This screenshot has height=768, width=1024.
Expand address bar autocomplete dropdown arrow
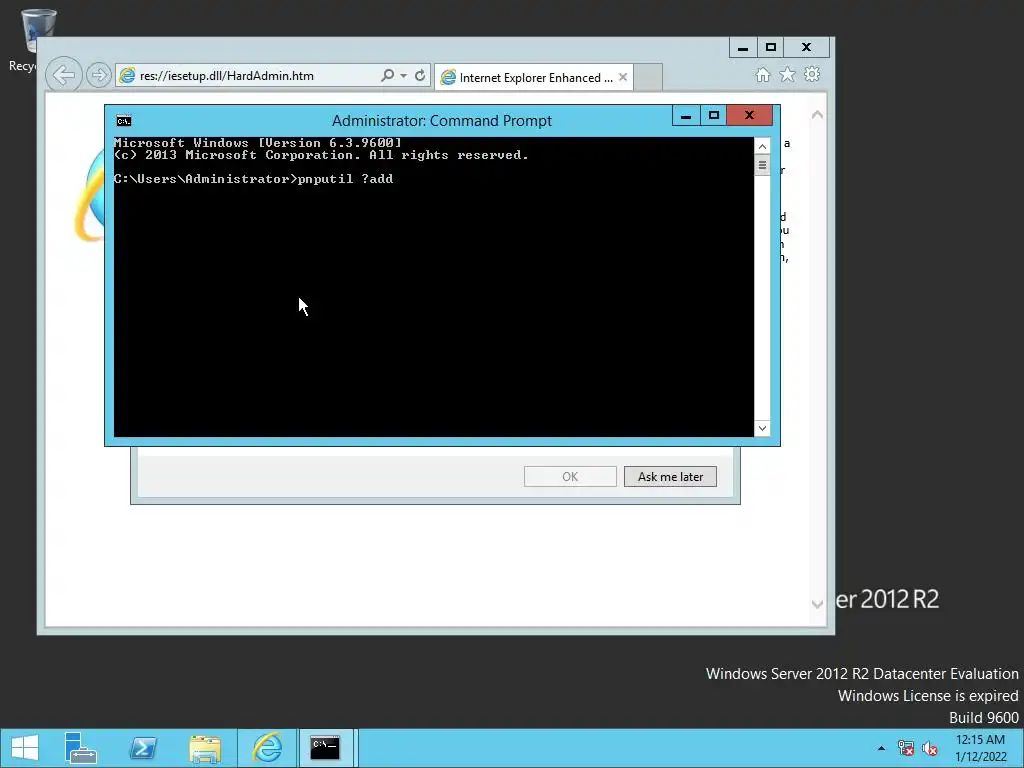[404, 76]
